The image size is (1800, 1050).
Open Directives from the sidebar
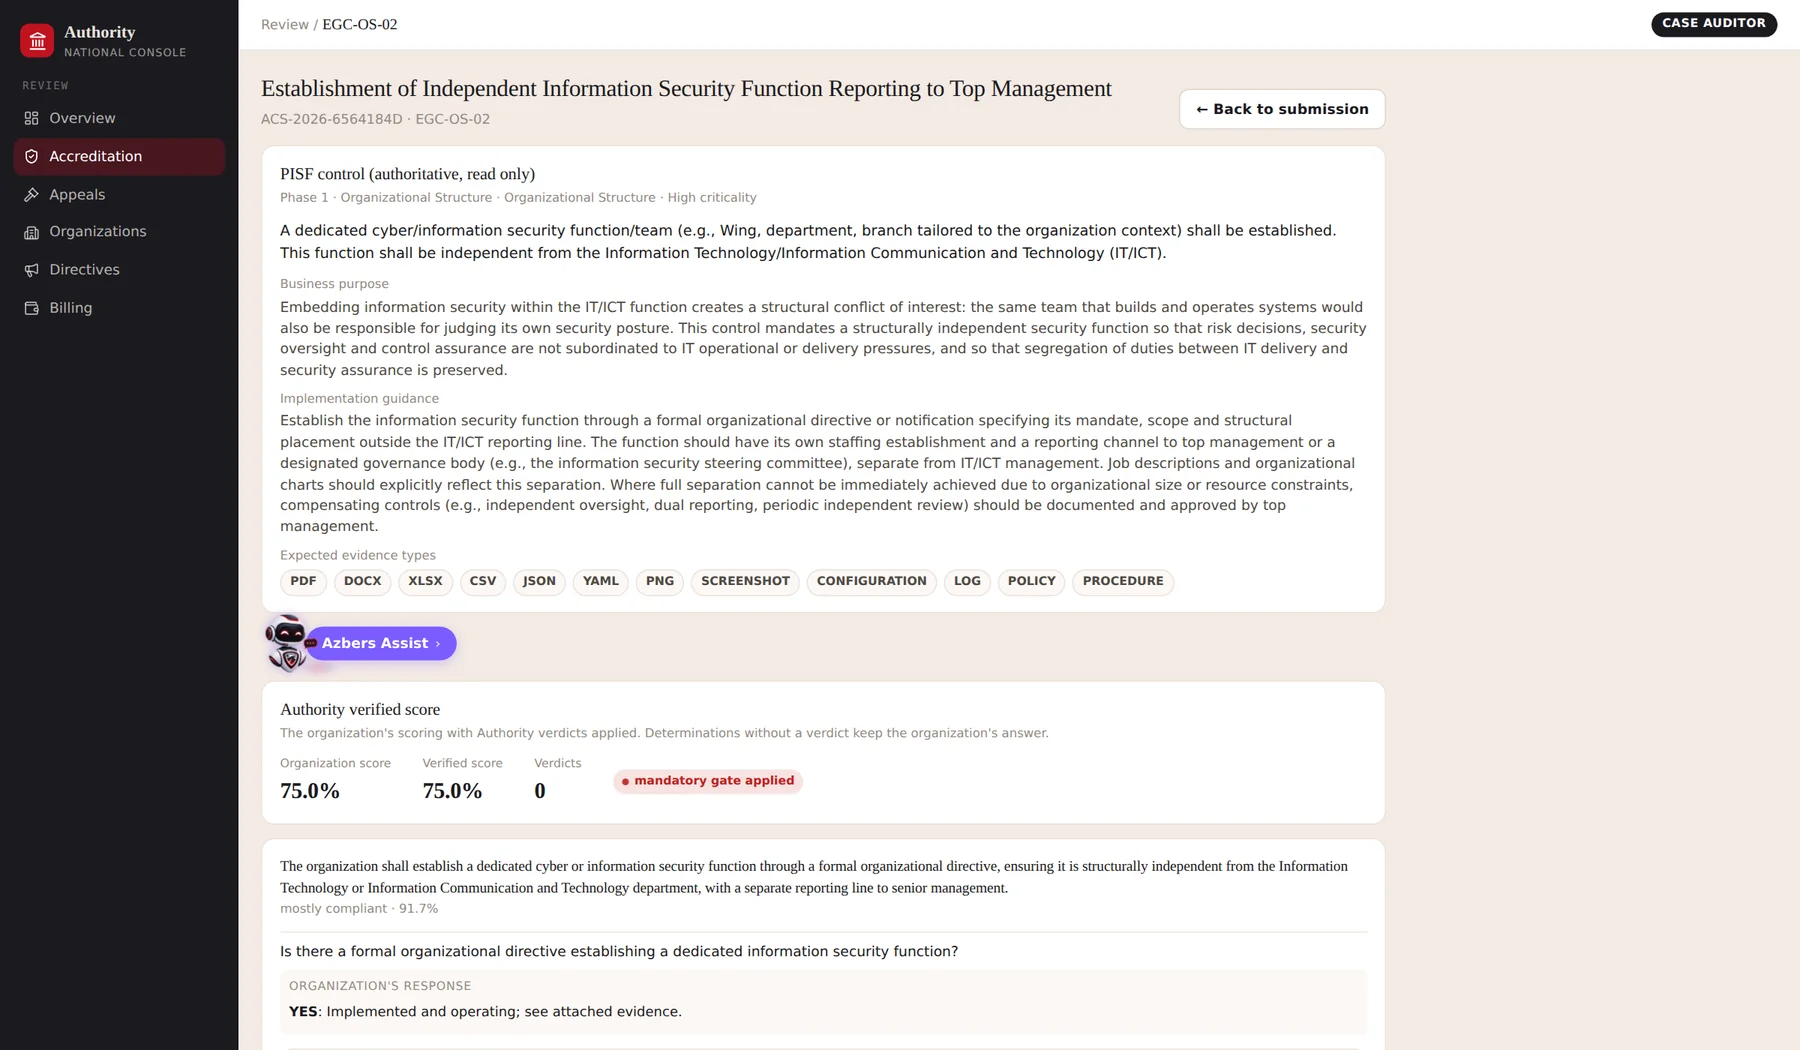[119, 270]
